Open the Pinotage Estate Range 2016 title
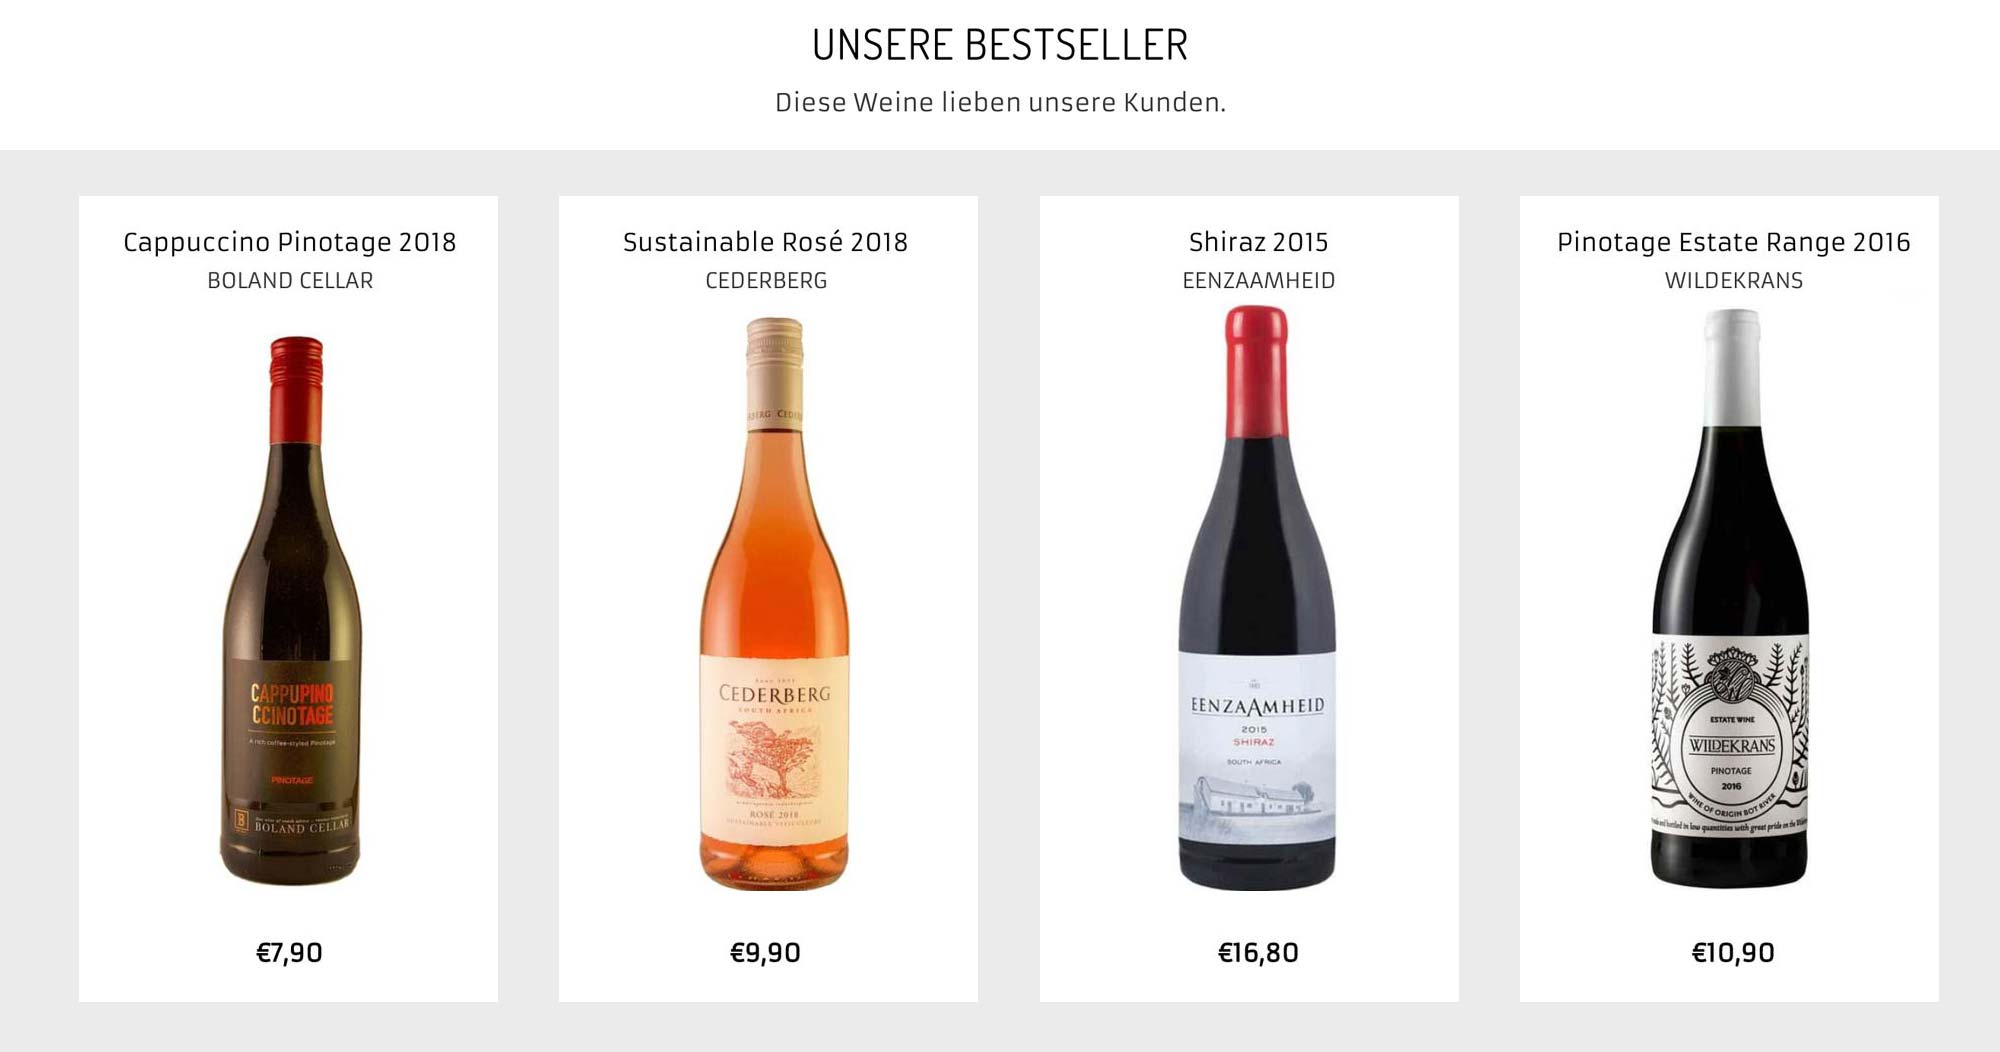 pyautogui.click(x=1733, y=242)
